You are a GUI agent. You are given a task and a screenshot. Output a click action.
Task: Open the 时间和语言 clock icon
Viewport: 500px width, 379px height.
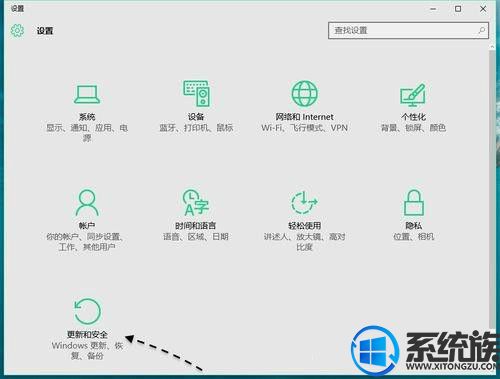pyautogui.click(x=196, y=202)
